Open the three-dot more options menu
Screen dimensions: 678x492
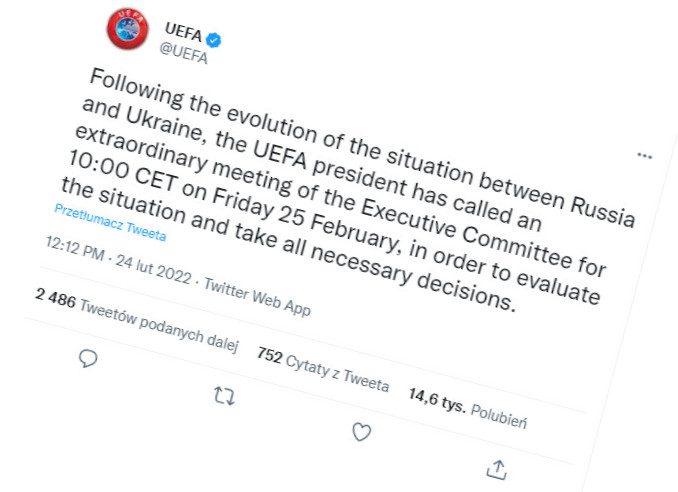click(x=644, y=156)
